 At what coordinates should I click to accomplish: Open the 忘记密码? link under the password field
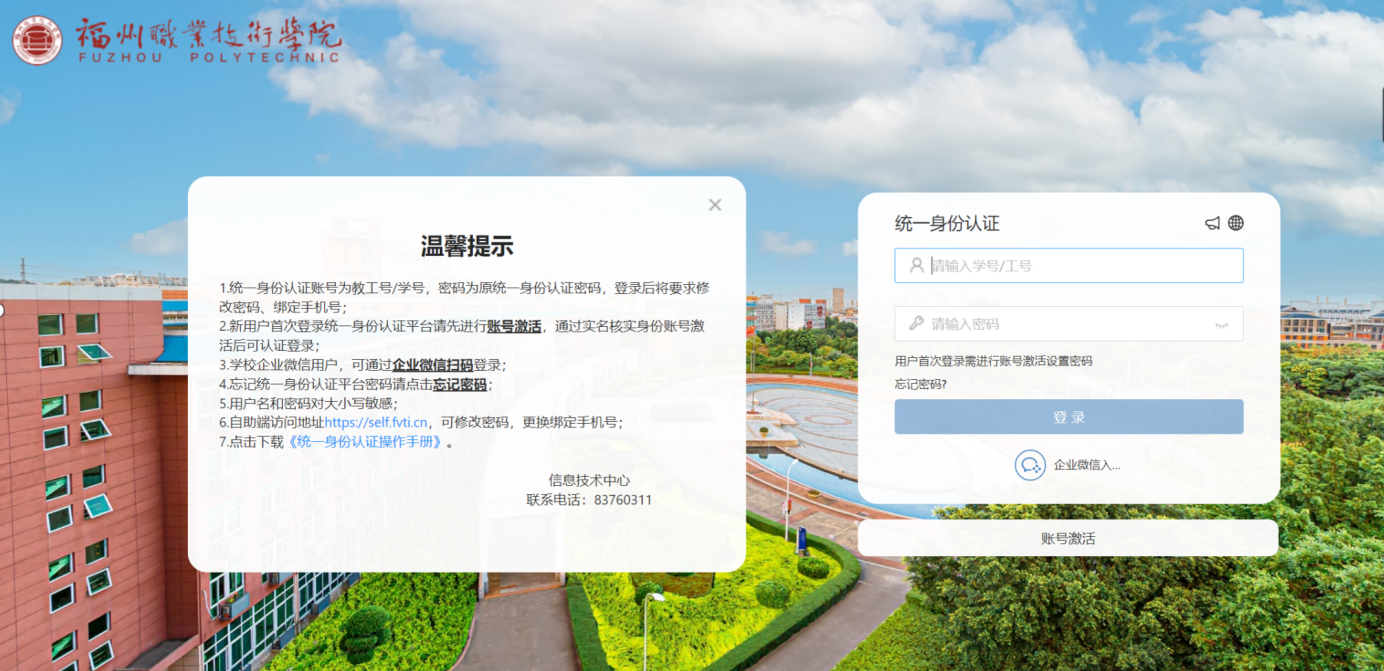tap(920, 384)
